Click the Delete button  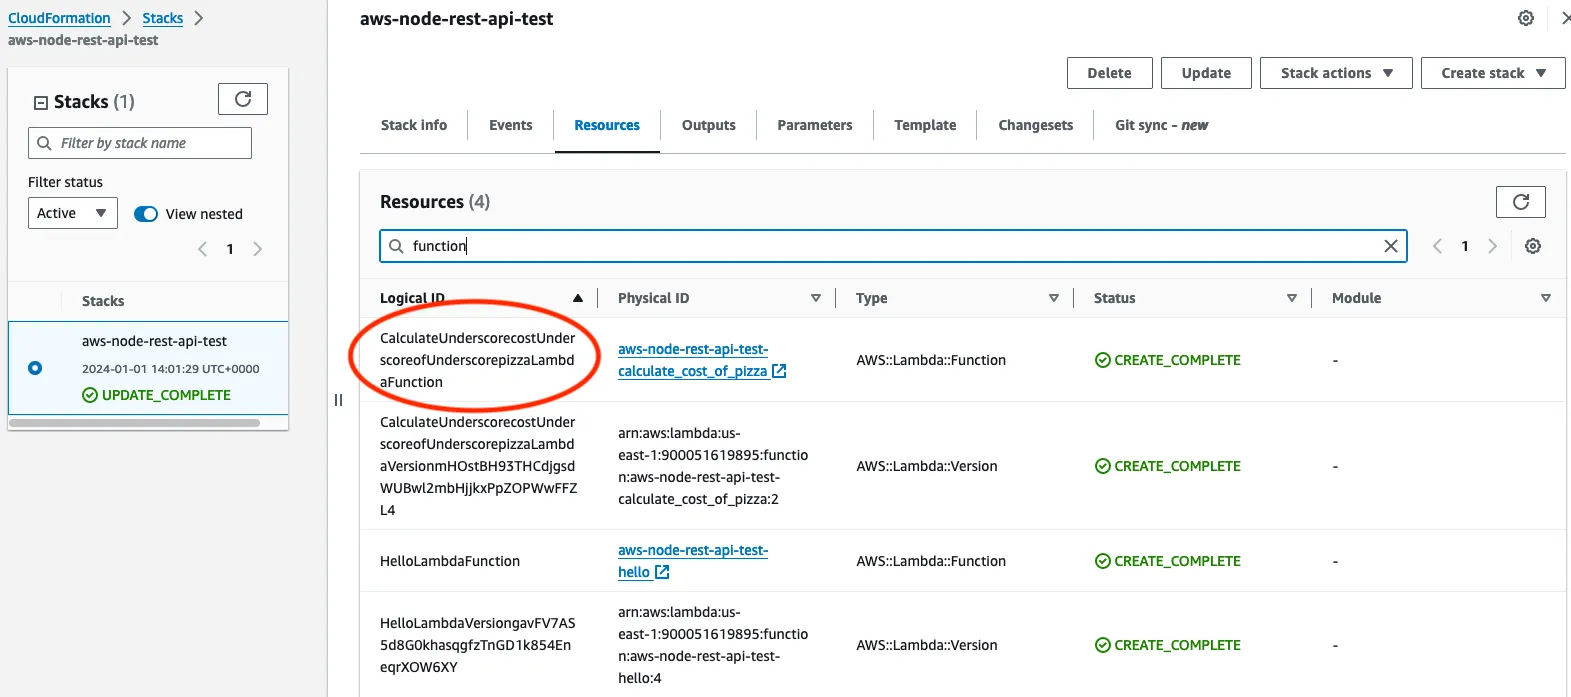tap(1109, 73)
